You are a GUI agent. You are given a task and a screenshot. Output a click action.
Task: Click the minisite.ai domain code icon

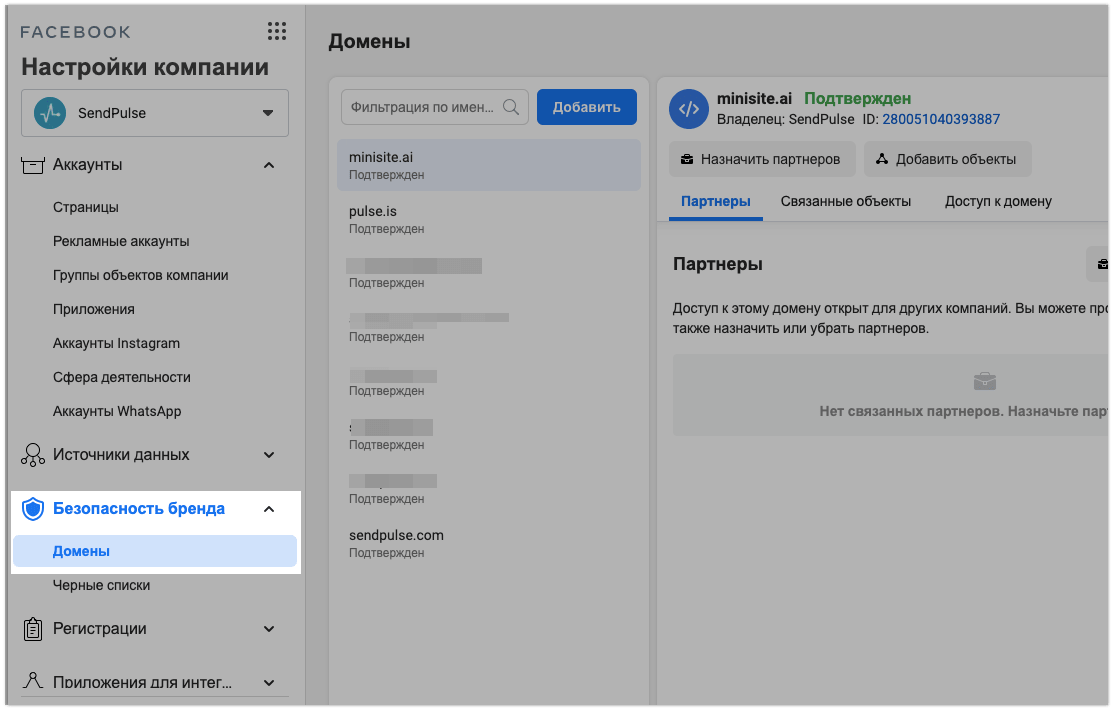(689, 109)
